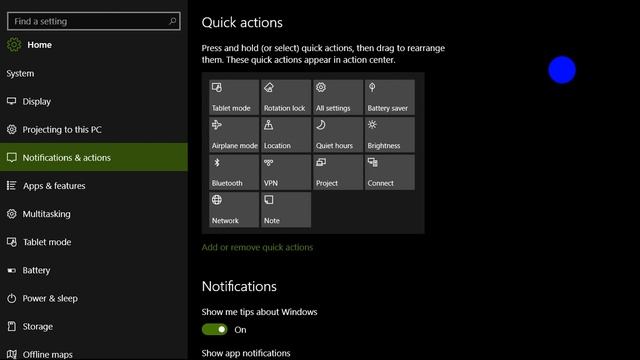Select the Tablet mode quick action tile
This screenshot has width=640, height=360.
click(234, 97)
